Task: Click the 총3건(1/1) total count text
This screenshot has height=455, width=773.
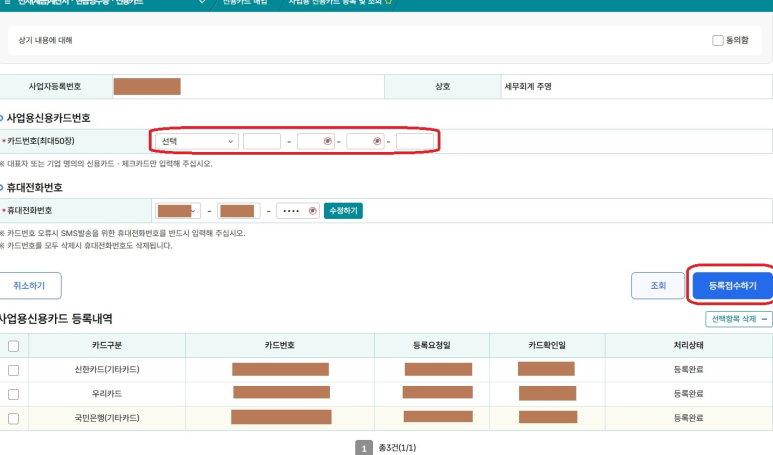Action: (397, 448)
